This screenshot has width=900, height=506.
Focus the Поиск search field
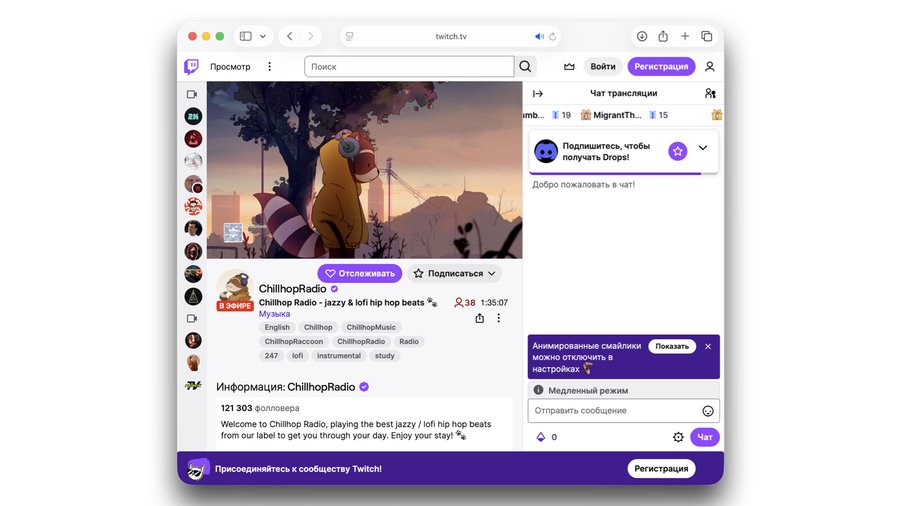tap(409, 67)
